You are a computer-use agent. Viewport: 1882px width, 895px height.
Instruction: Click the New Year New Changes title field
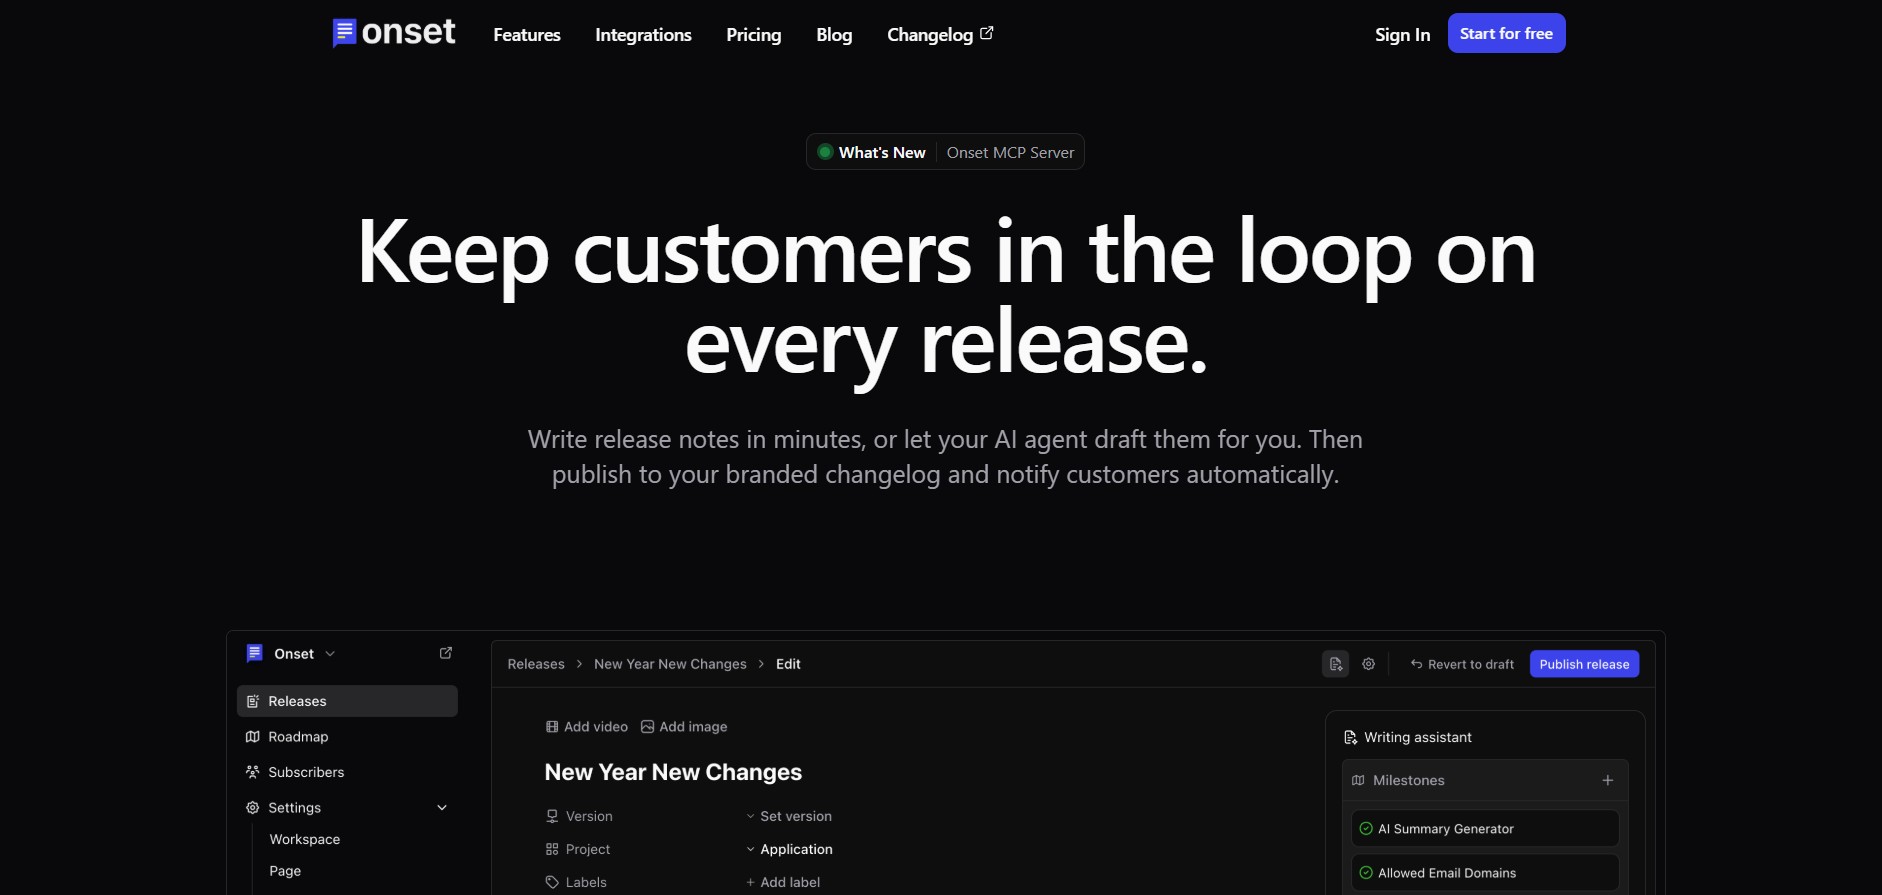(673, 772)
